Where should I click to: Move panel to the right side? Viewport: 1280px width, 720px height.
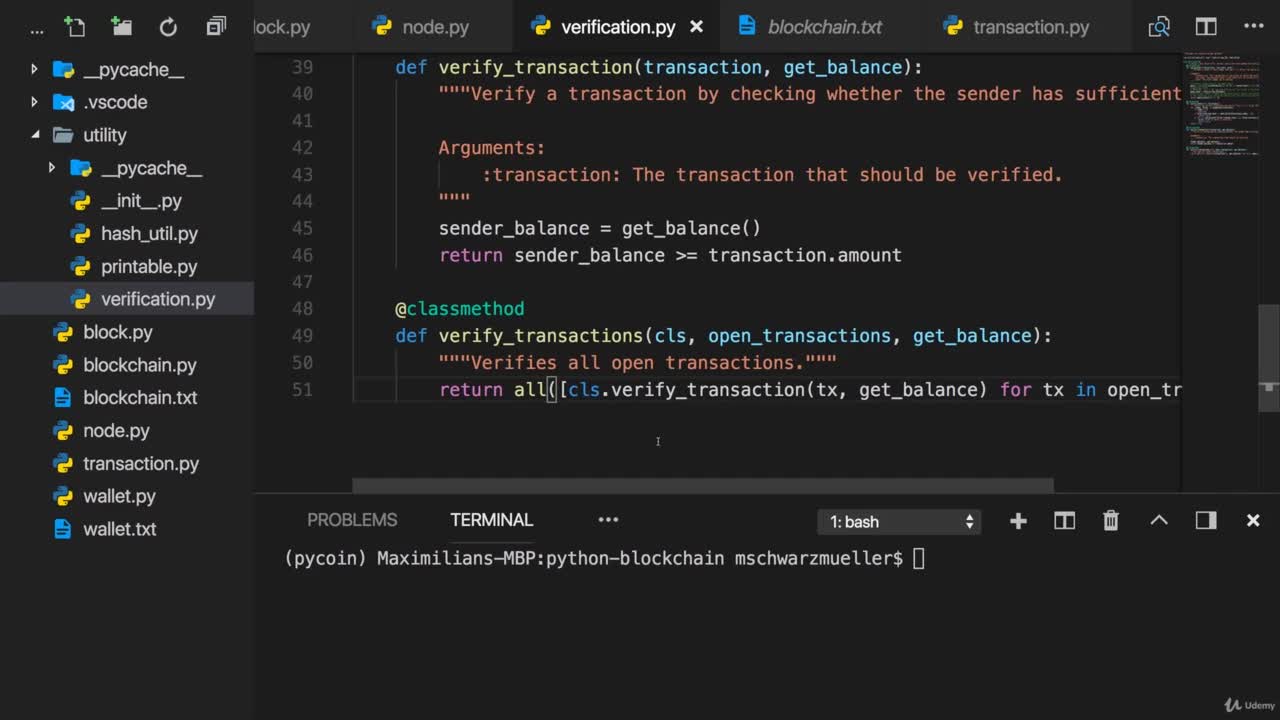[1206, 520]
